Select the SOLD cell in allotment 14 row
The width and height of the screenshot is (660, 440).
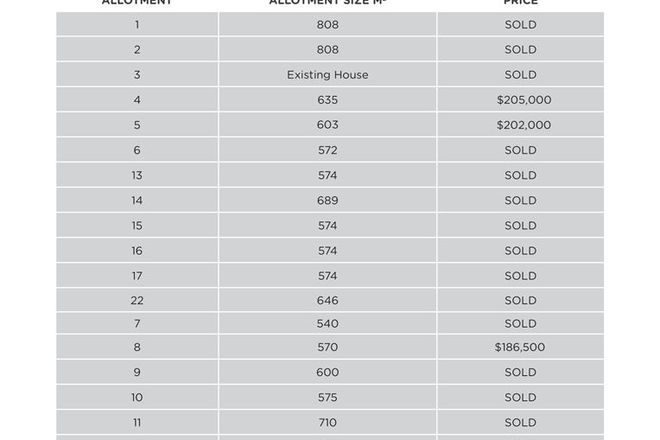point(520,201)
